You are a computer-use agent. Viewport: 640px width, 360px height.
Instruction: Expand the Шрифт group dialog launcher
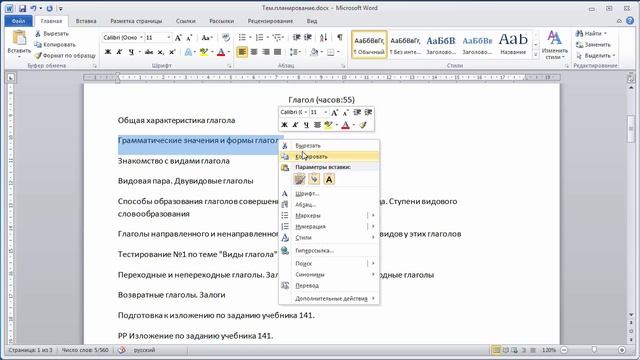229,66
